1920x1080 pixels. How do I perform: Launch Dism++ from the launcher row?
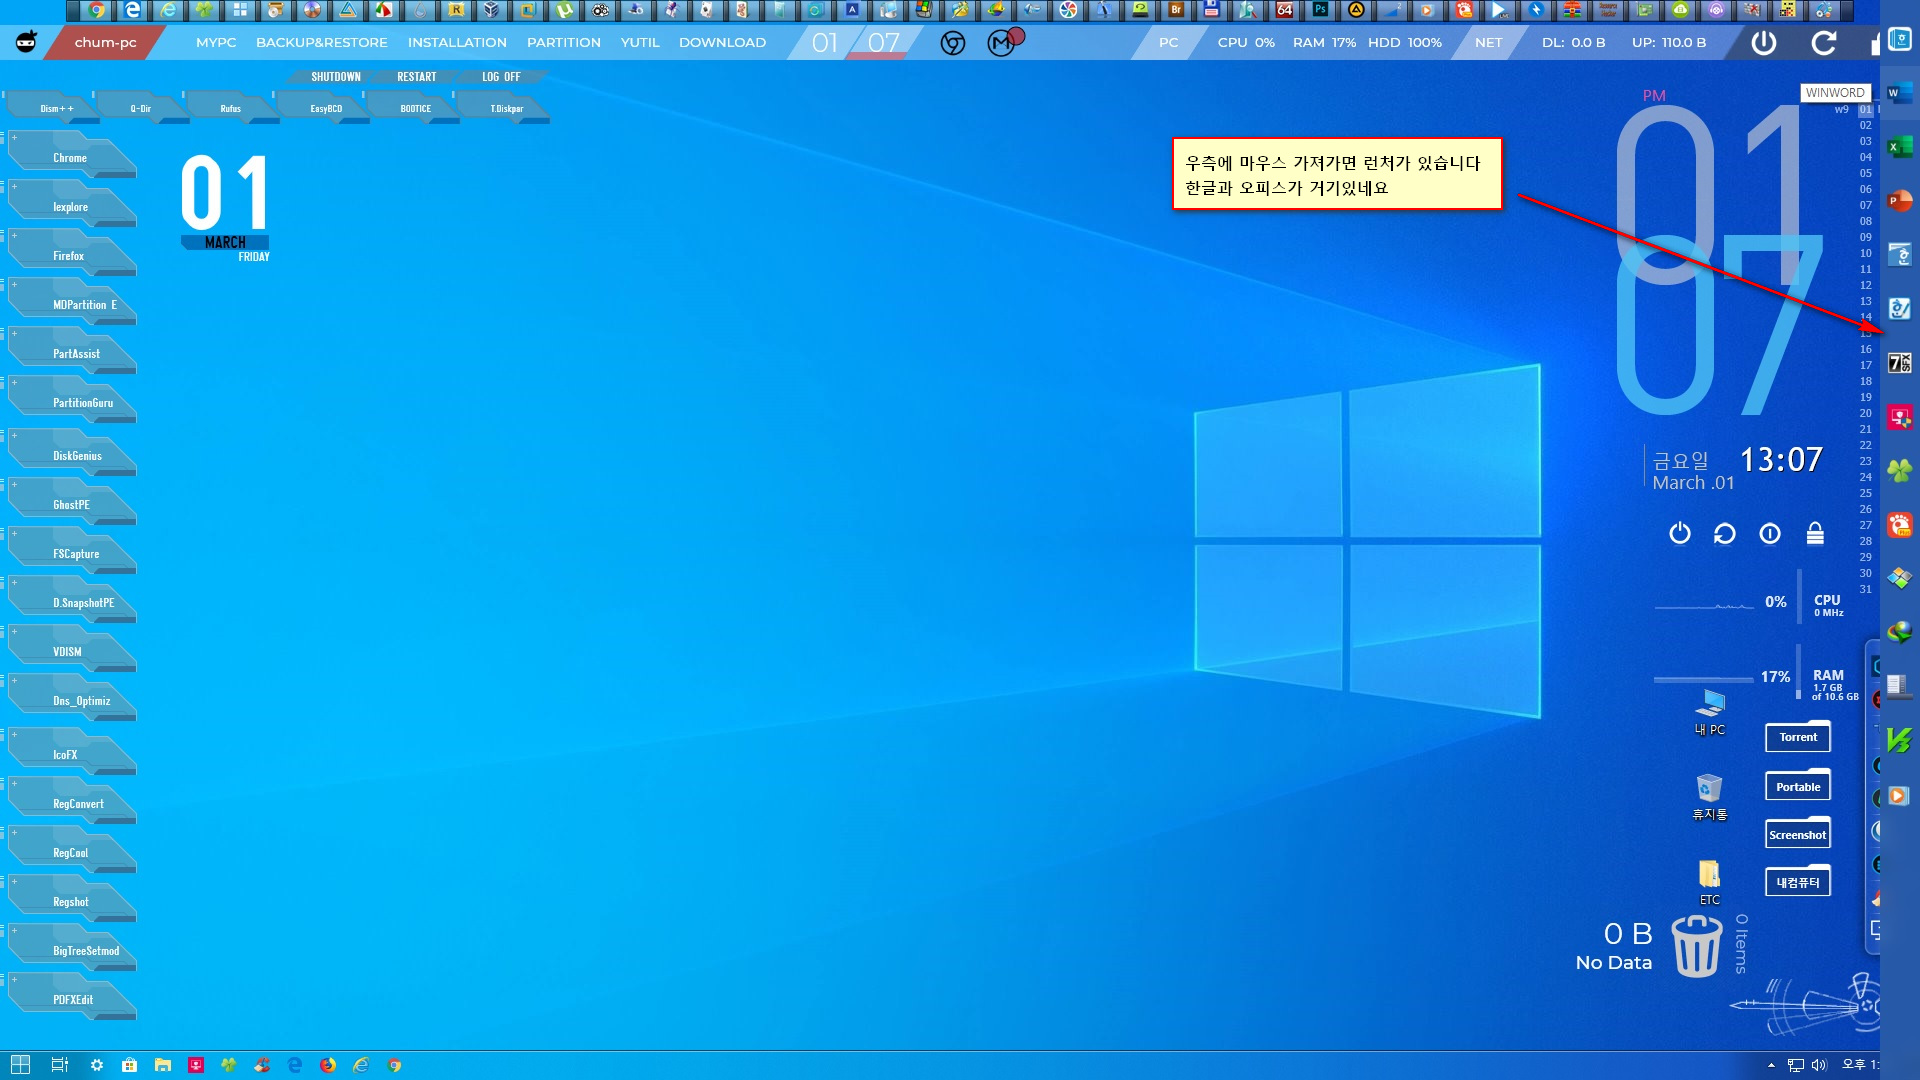click(54, 108)
